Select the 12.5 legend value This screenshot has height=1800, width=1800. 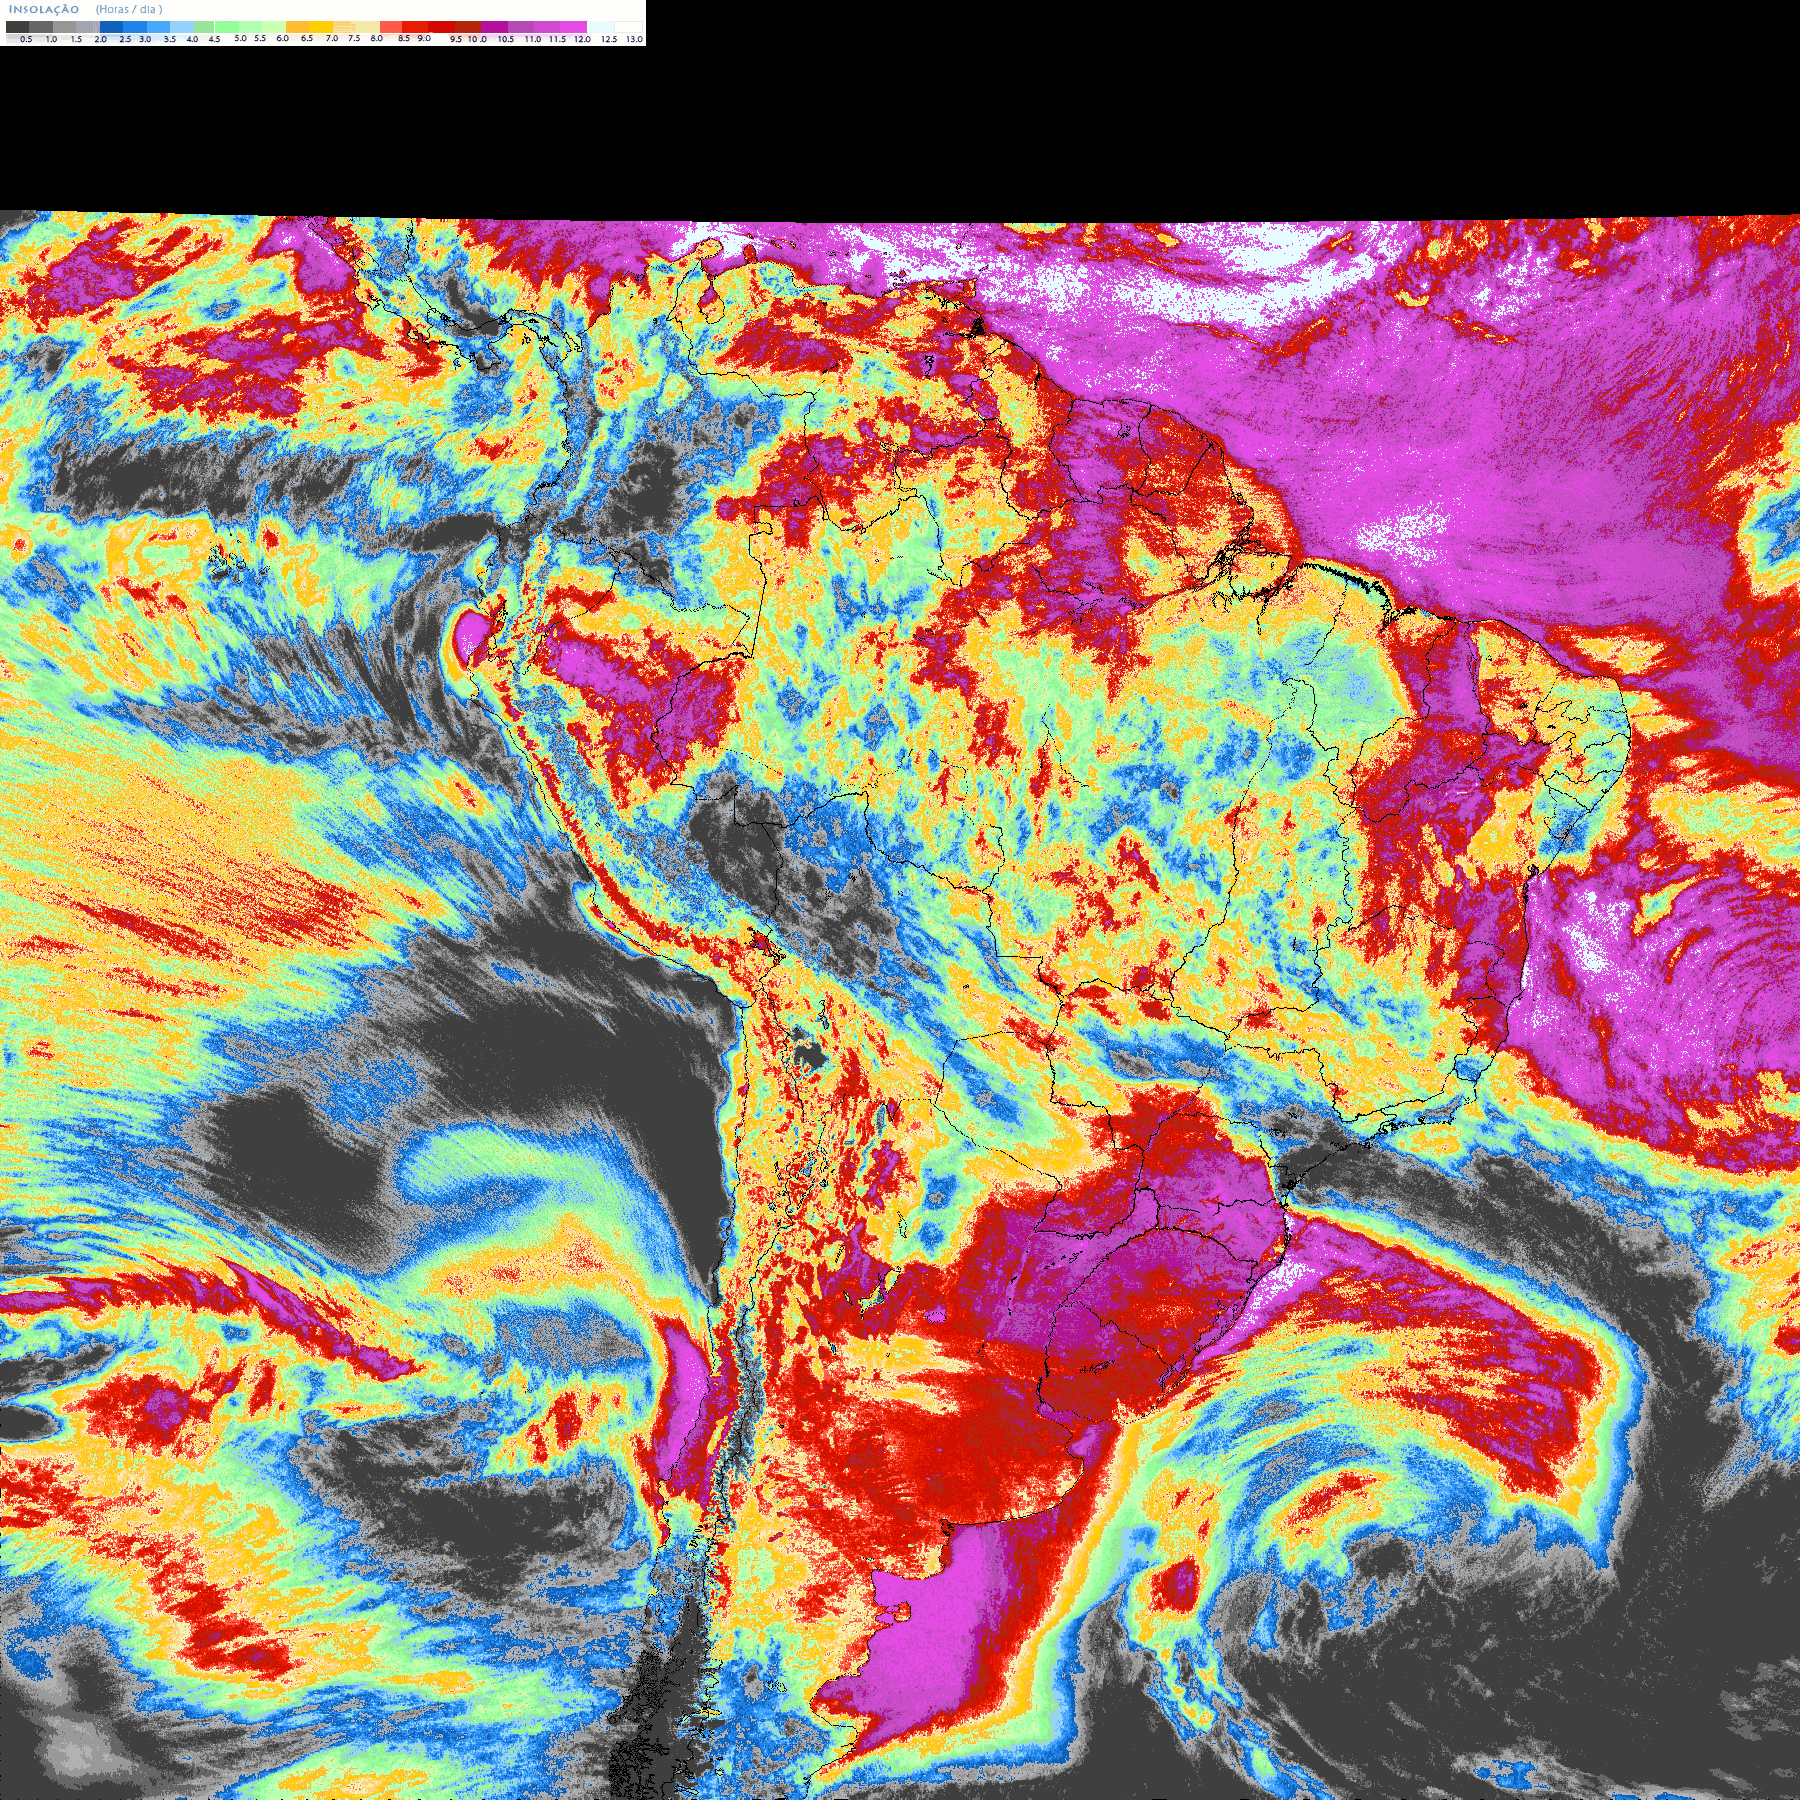[x=609, y=39]
